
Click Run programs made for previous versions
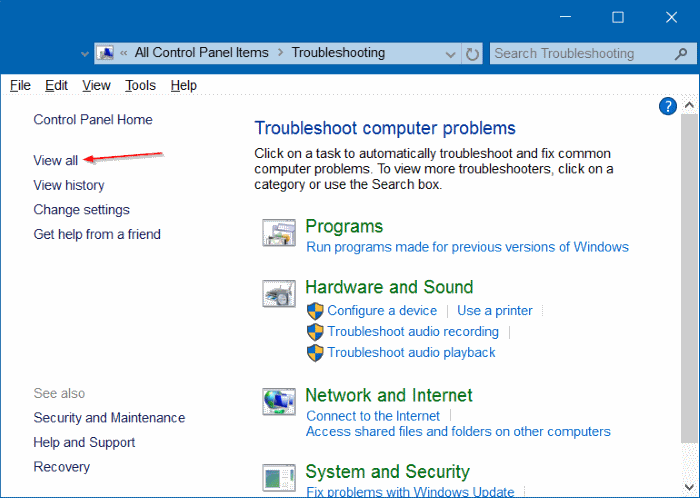click(x=467, y=247)
